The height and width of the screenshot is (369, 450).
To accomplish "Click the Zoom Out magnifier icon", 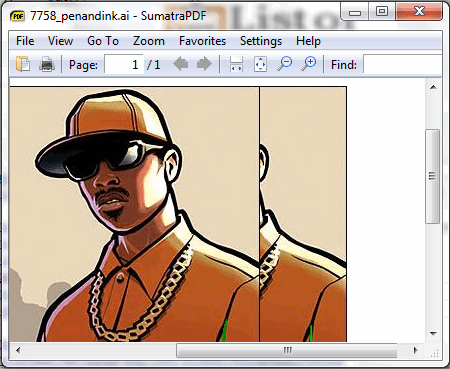I will tap(284, 63).
